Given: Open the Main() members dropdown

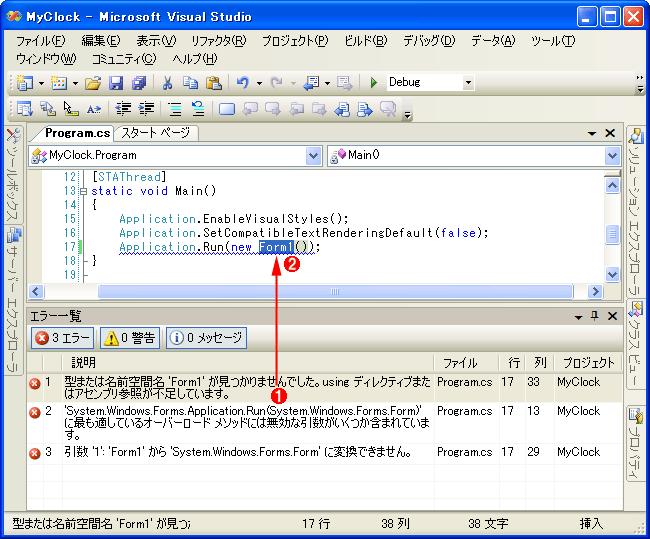Looking at the screenshot, I should [612, 156].
